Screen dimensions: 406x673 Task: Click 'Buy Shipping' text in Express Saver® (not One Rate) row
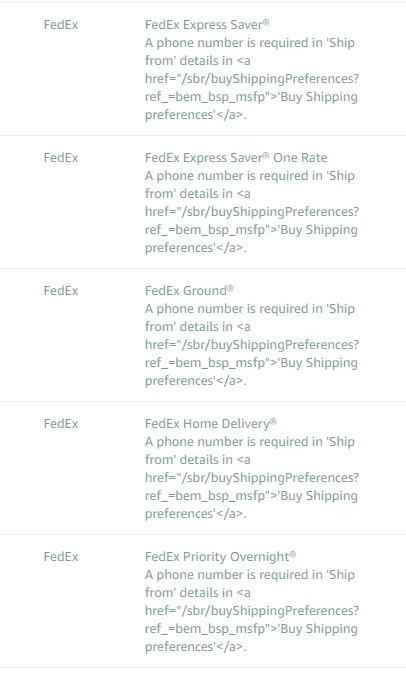pyautogui.click(x=319, y=97)
